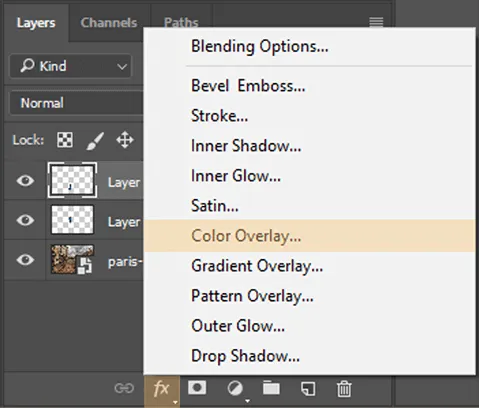
Task: Click the paris- smart object thumbnail
Action: pos(72,259)
